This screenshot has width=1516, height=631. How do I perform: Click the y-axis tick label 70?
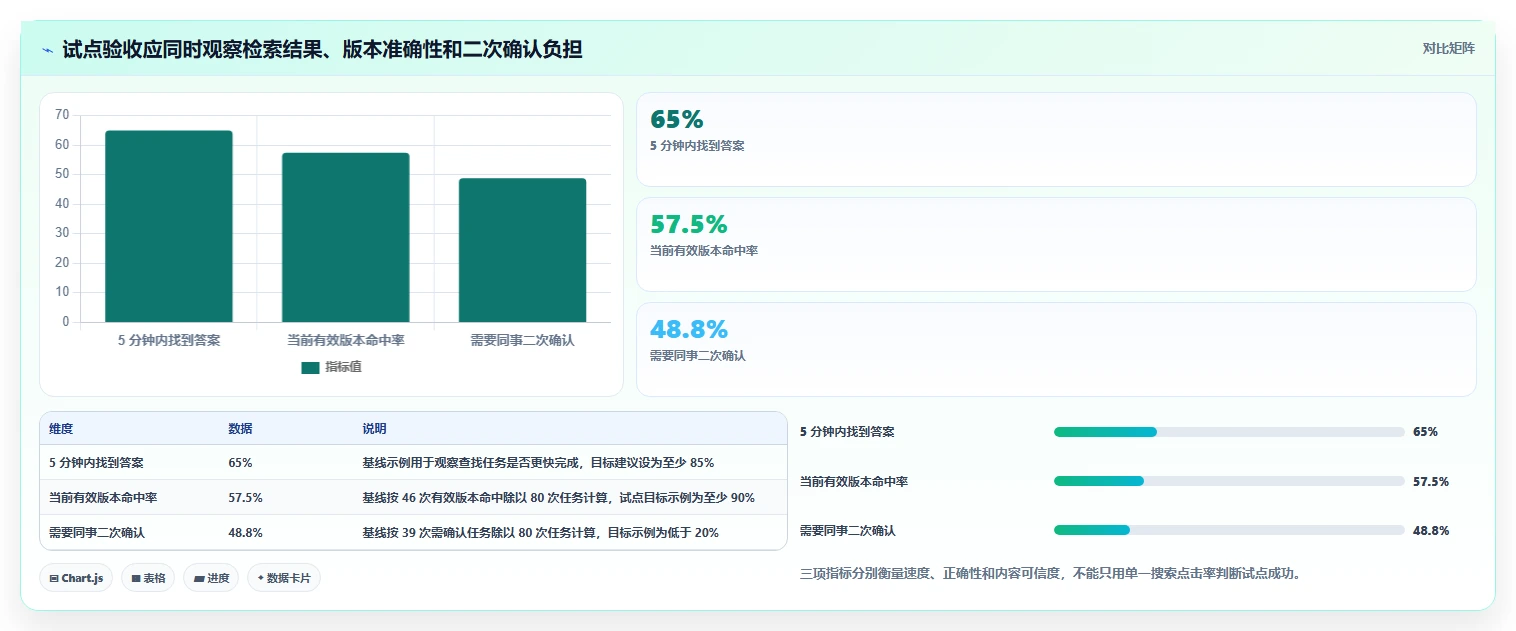click(x=62, y=115)
